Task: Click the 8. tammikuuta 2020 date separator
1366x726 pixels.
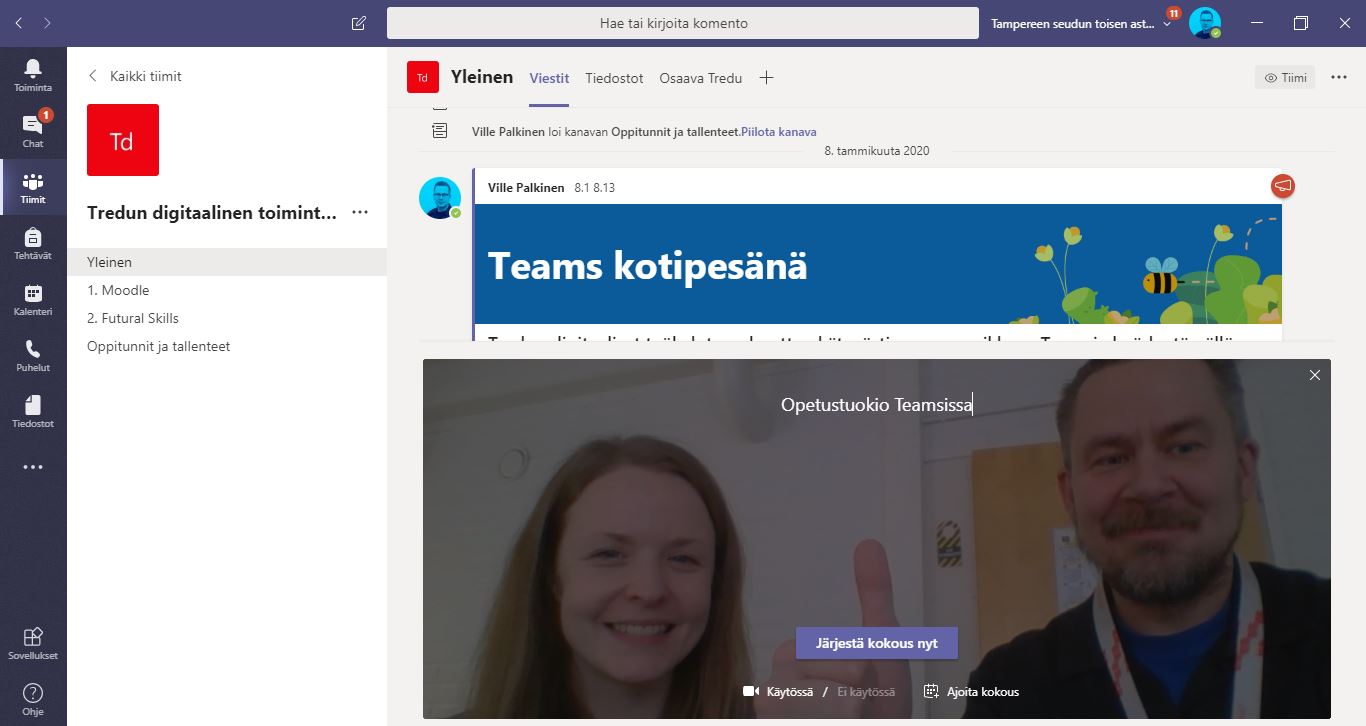Action: pos(877,151)
